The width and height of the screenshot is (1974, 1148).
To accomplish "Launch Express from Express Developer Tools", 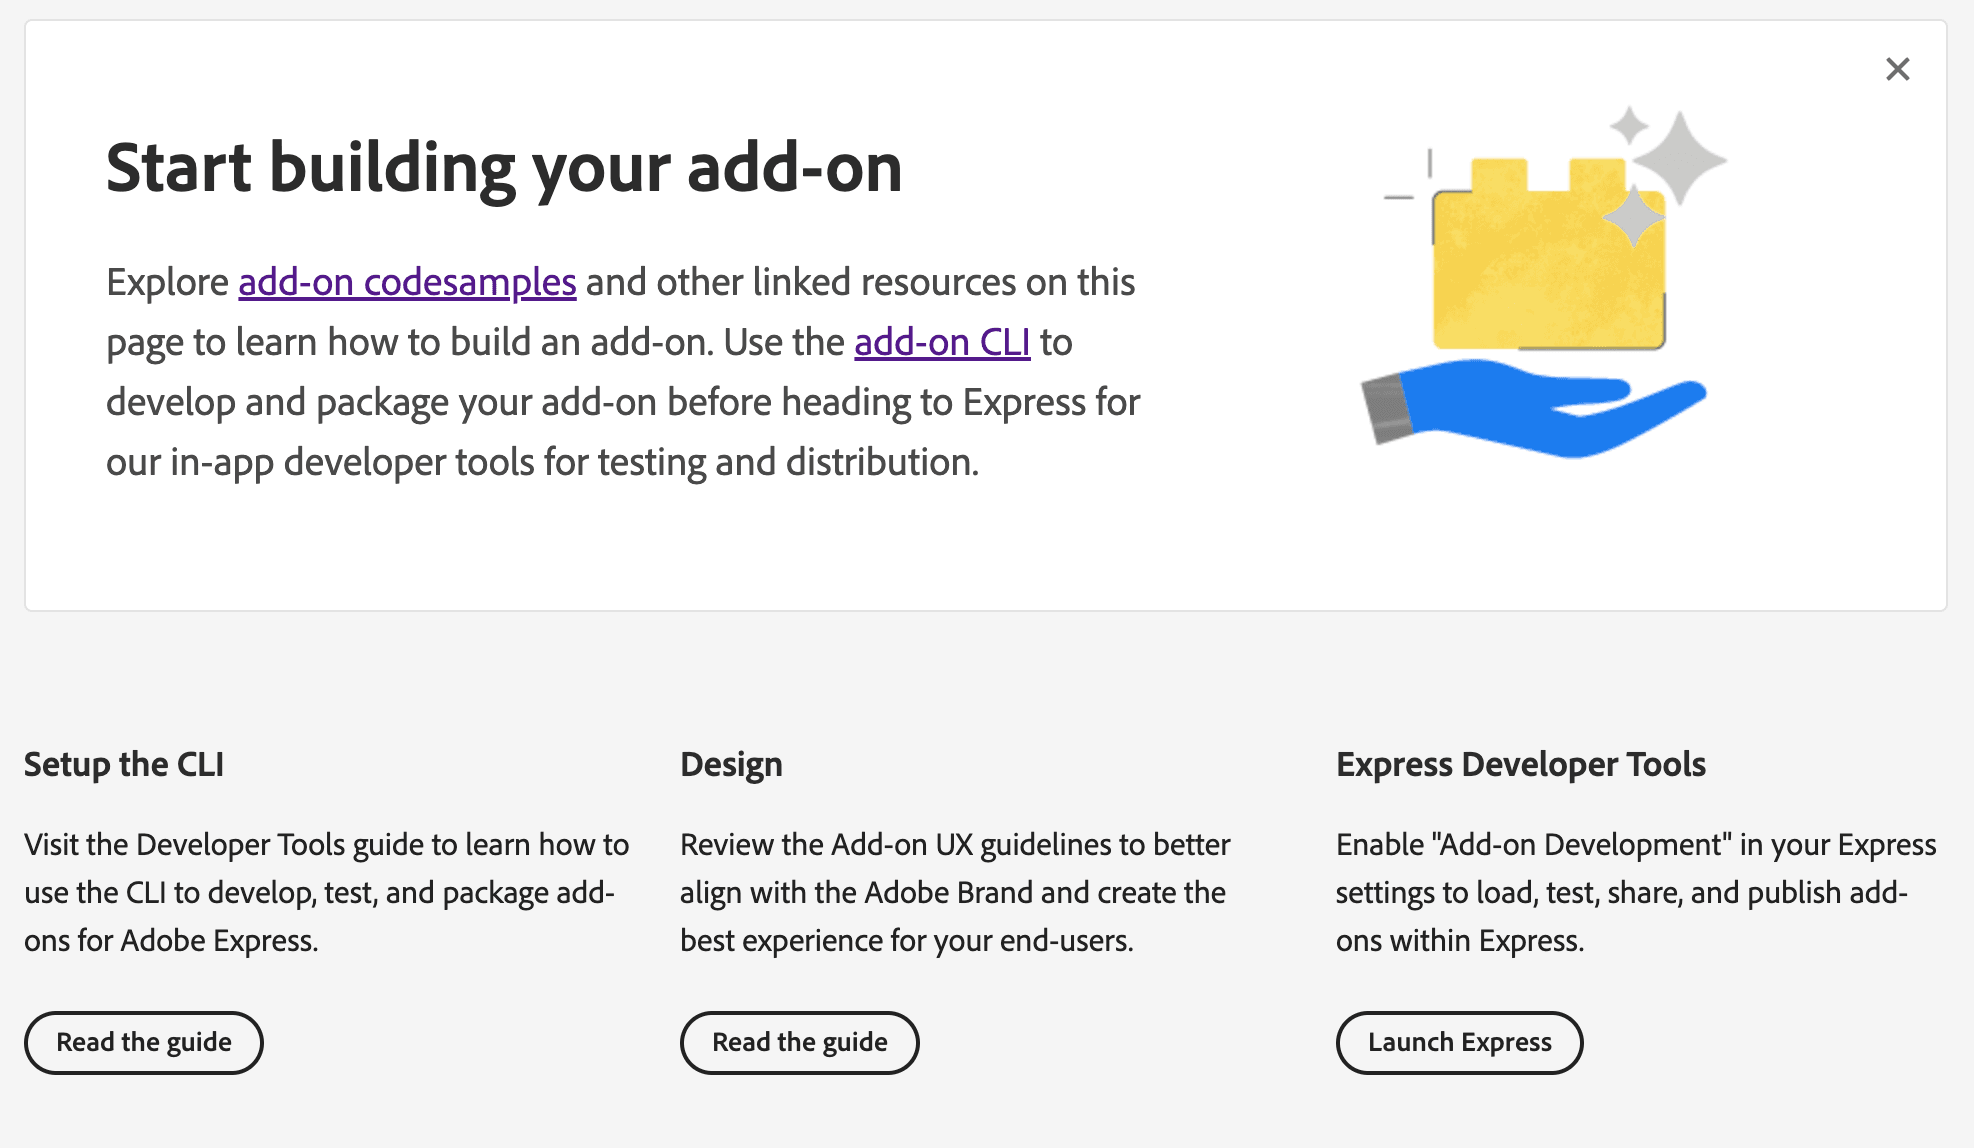I will [1459, 1042].
